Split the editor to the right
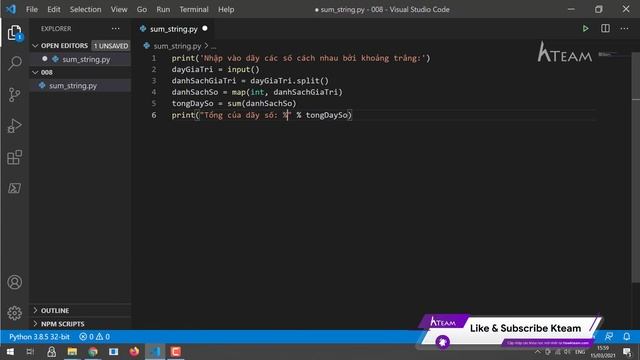This screenshot has height=360, width=640. pos(605,29)
